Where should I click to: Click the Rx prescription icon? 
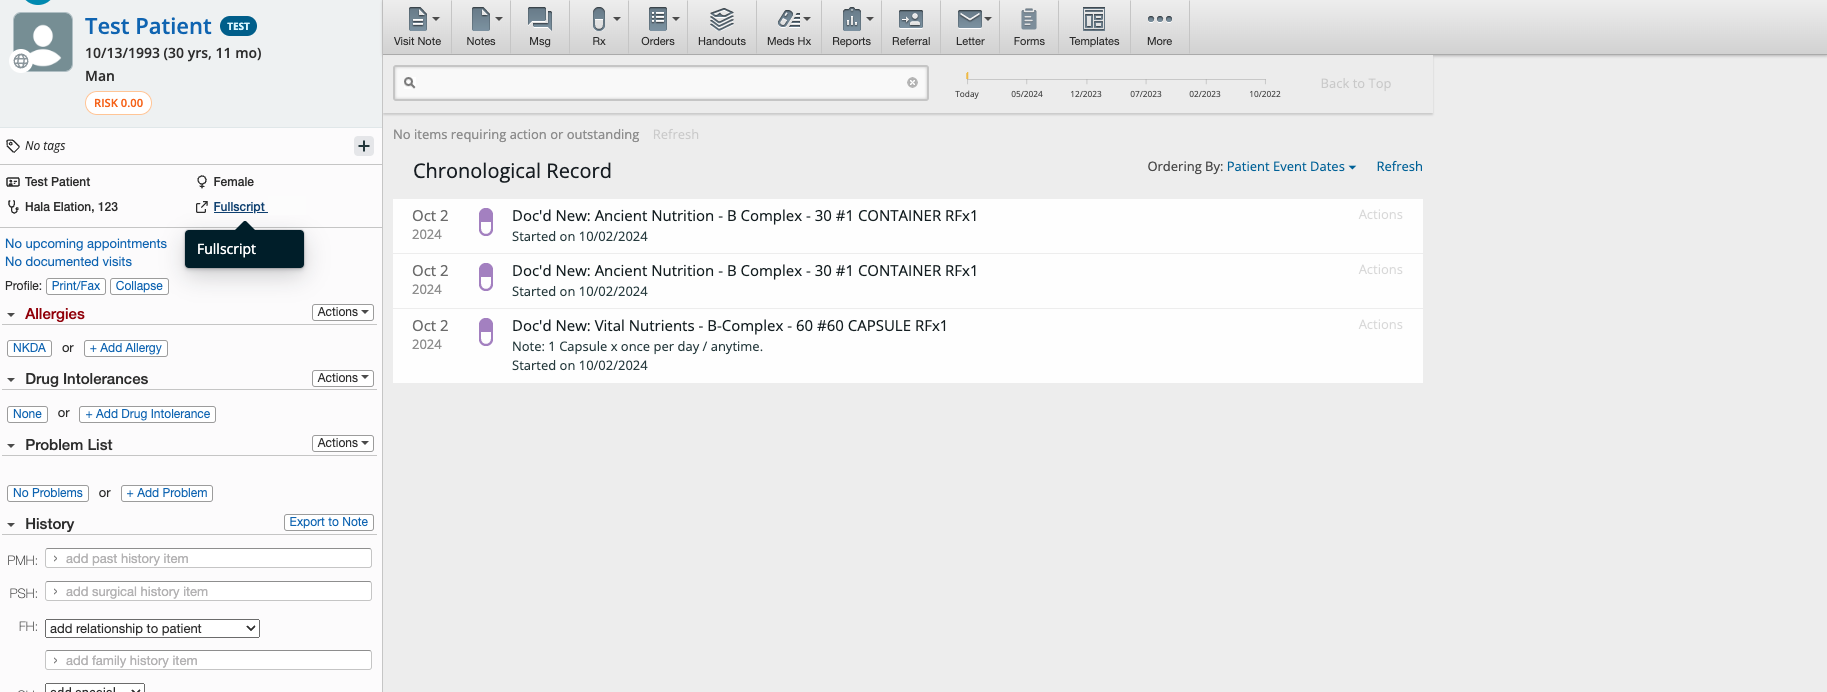click(599, 27)
